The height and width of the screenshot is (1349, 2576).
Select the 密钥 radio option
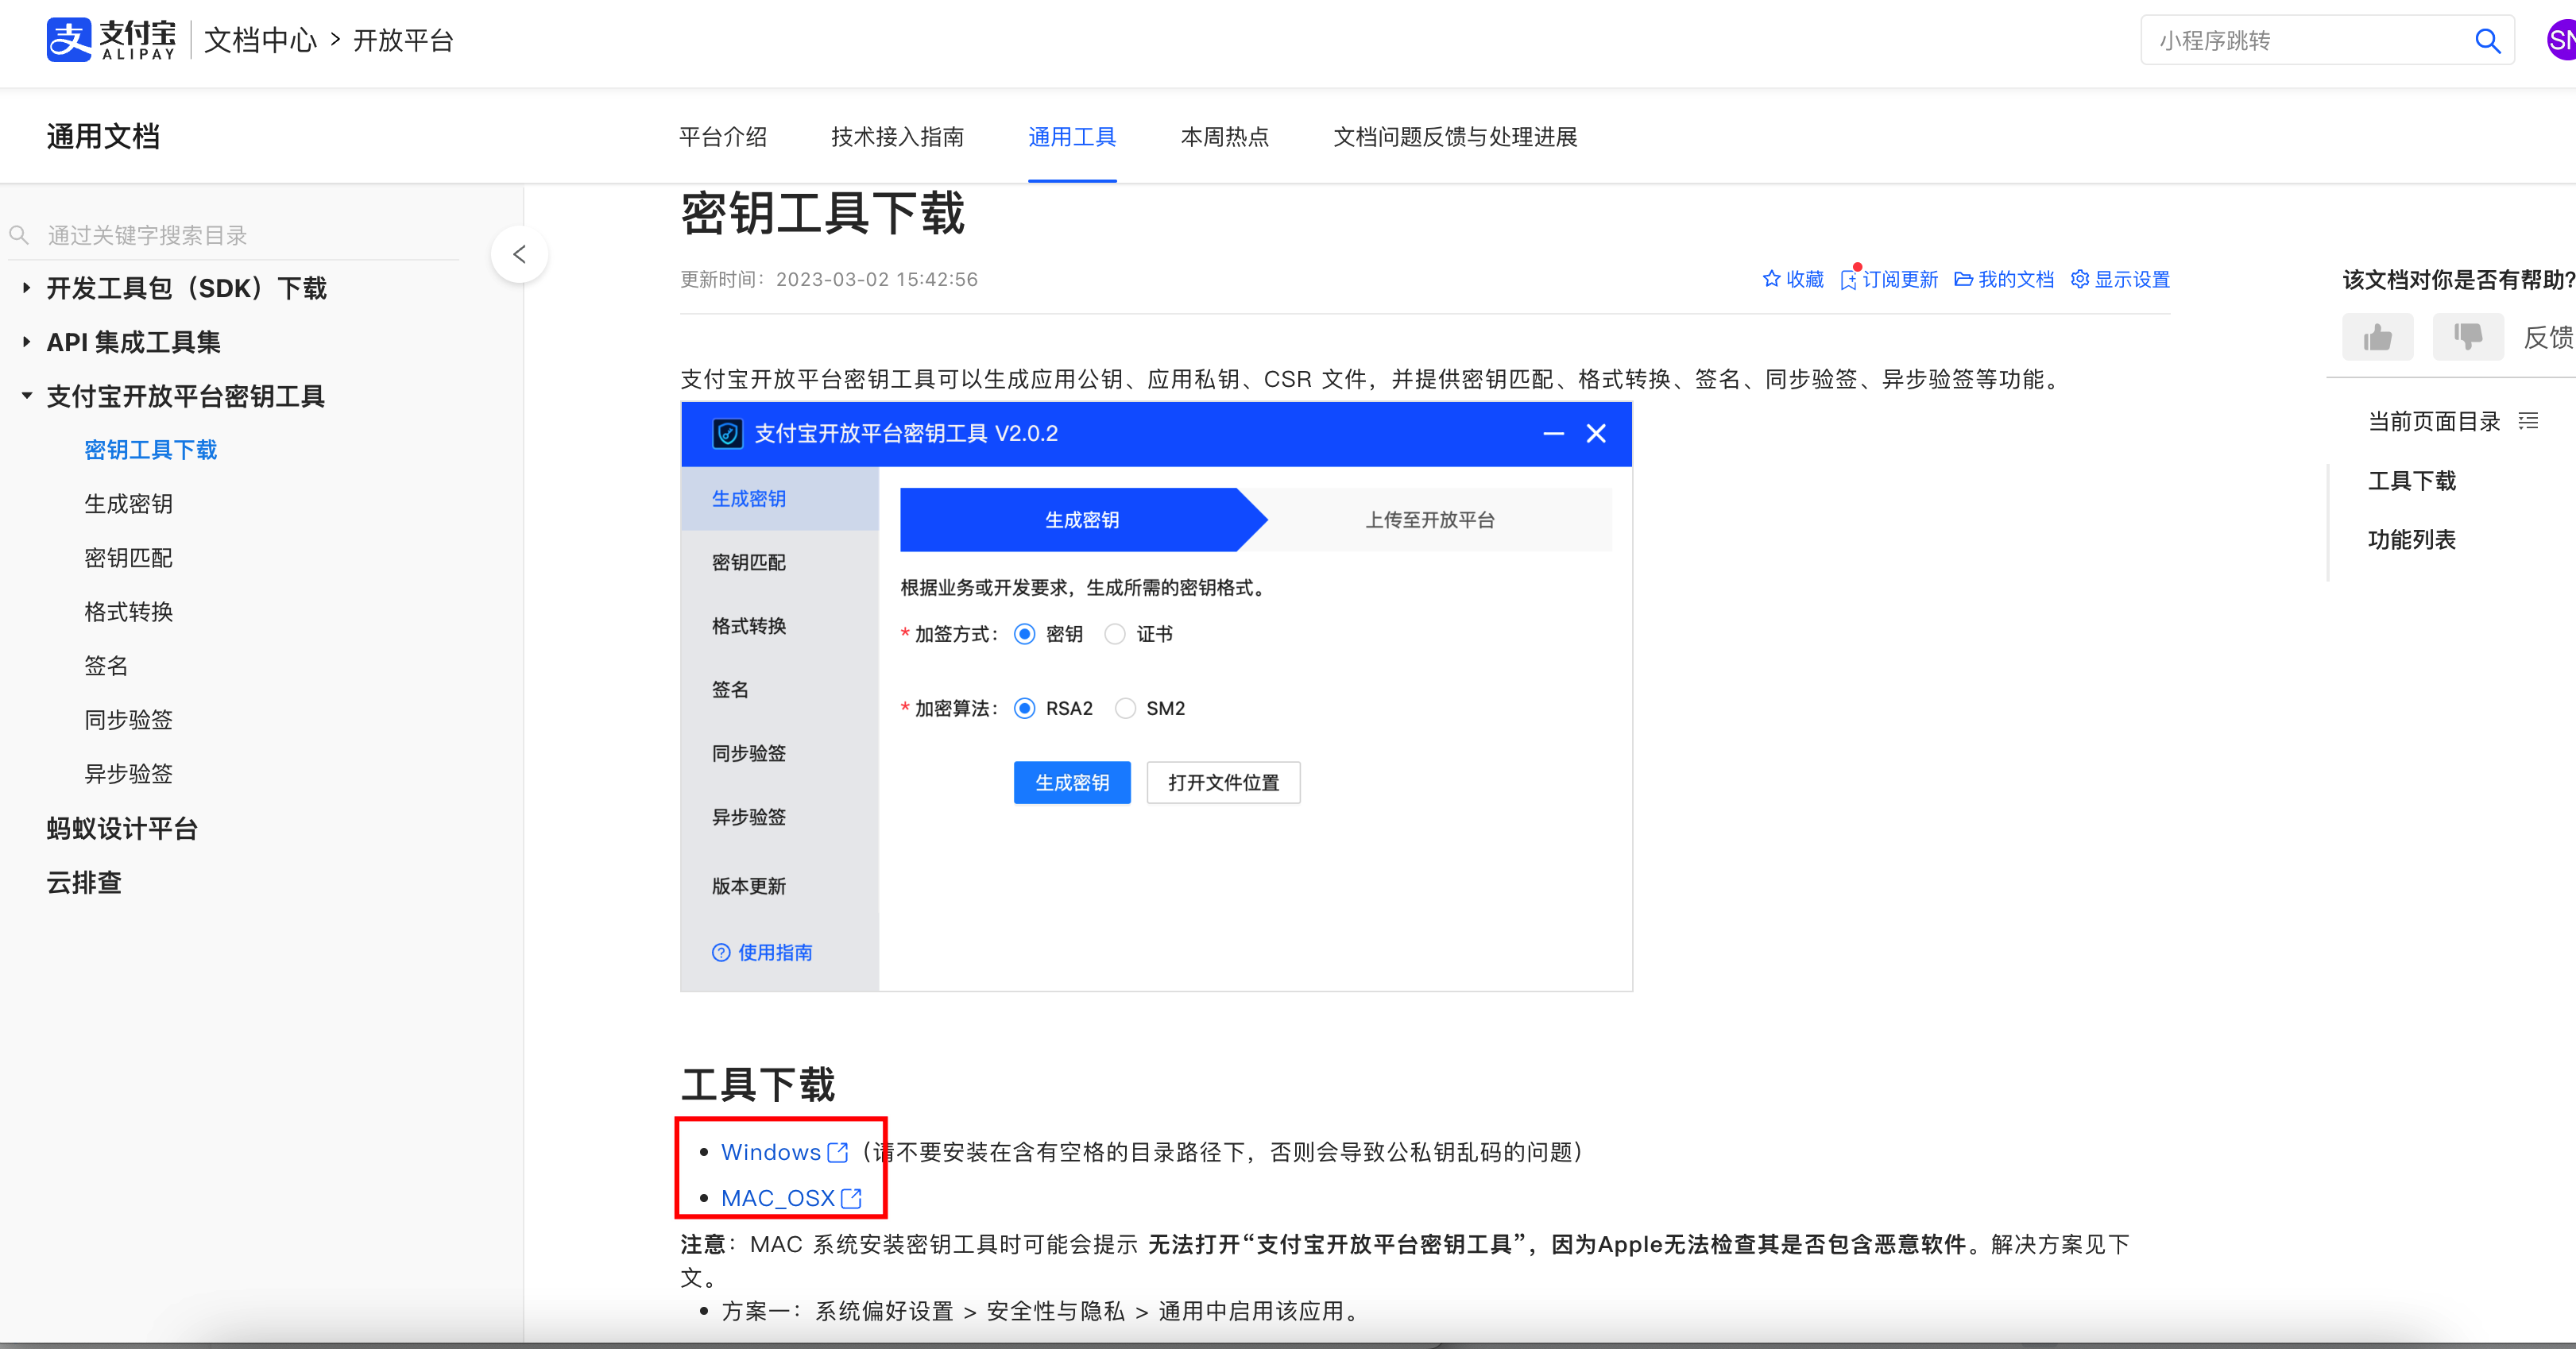point(1024,634)
